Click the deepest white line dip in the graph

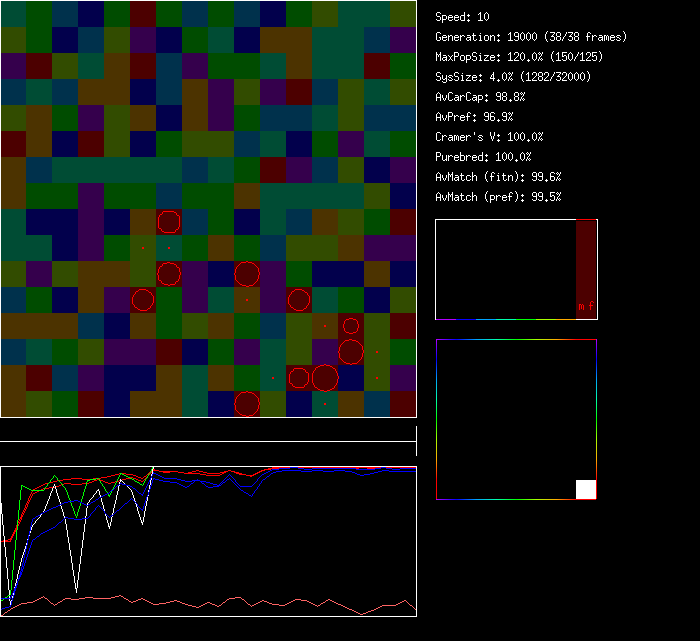point(75,589)
